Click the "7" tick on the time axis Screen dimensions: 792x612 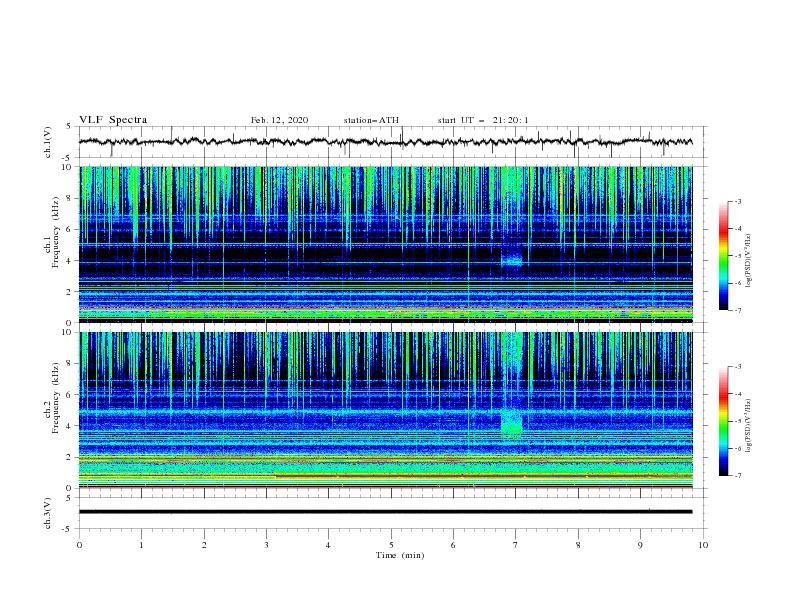click(516, 545)
